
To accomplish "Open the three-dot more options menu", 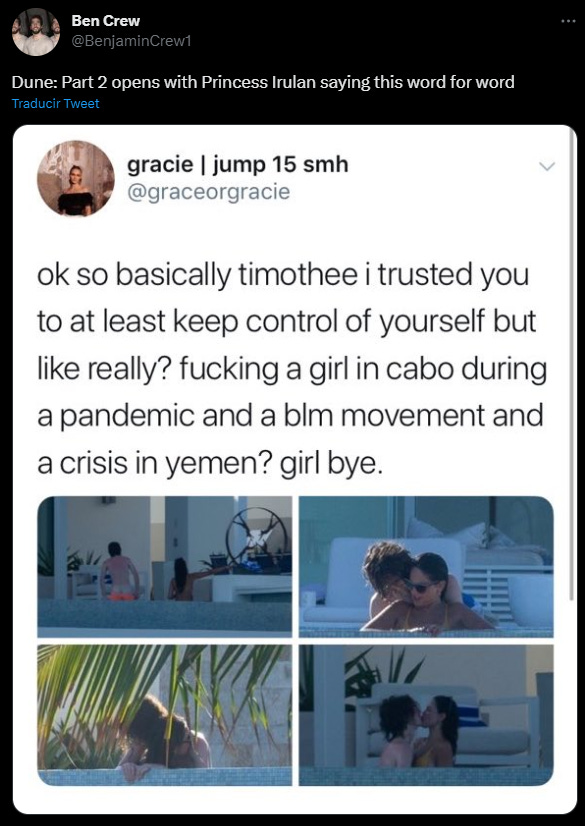I will coord(568,21).
